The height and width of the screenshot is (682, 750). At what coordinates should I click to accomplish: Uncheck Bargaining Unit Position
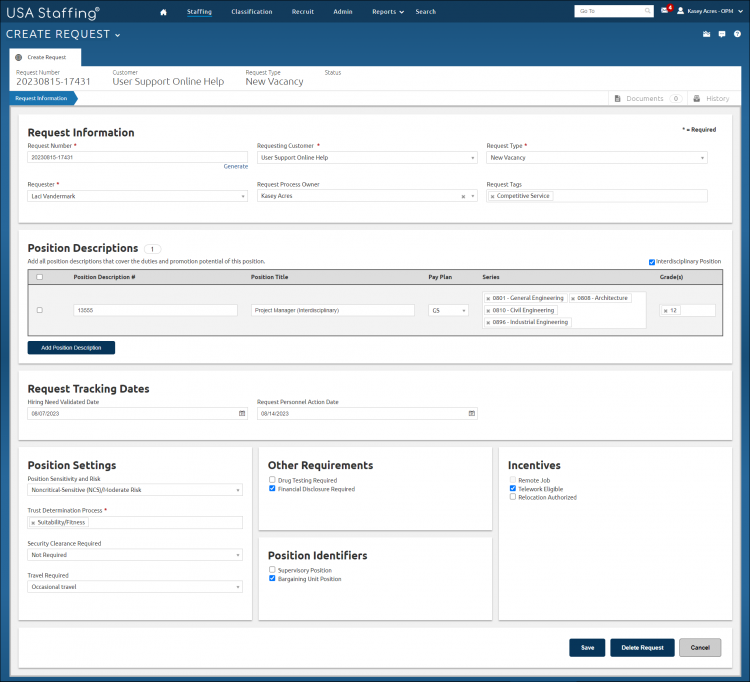(x=272, y=578)
